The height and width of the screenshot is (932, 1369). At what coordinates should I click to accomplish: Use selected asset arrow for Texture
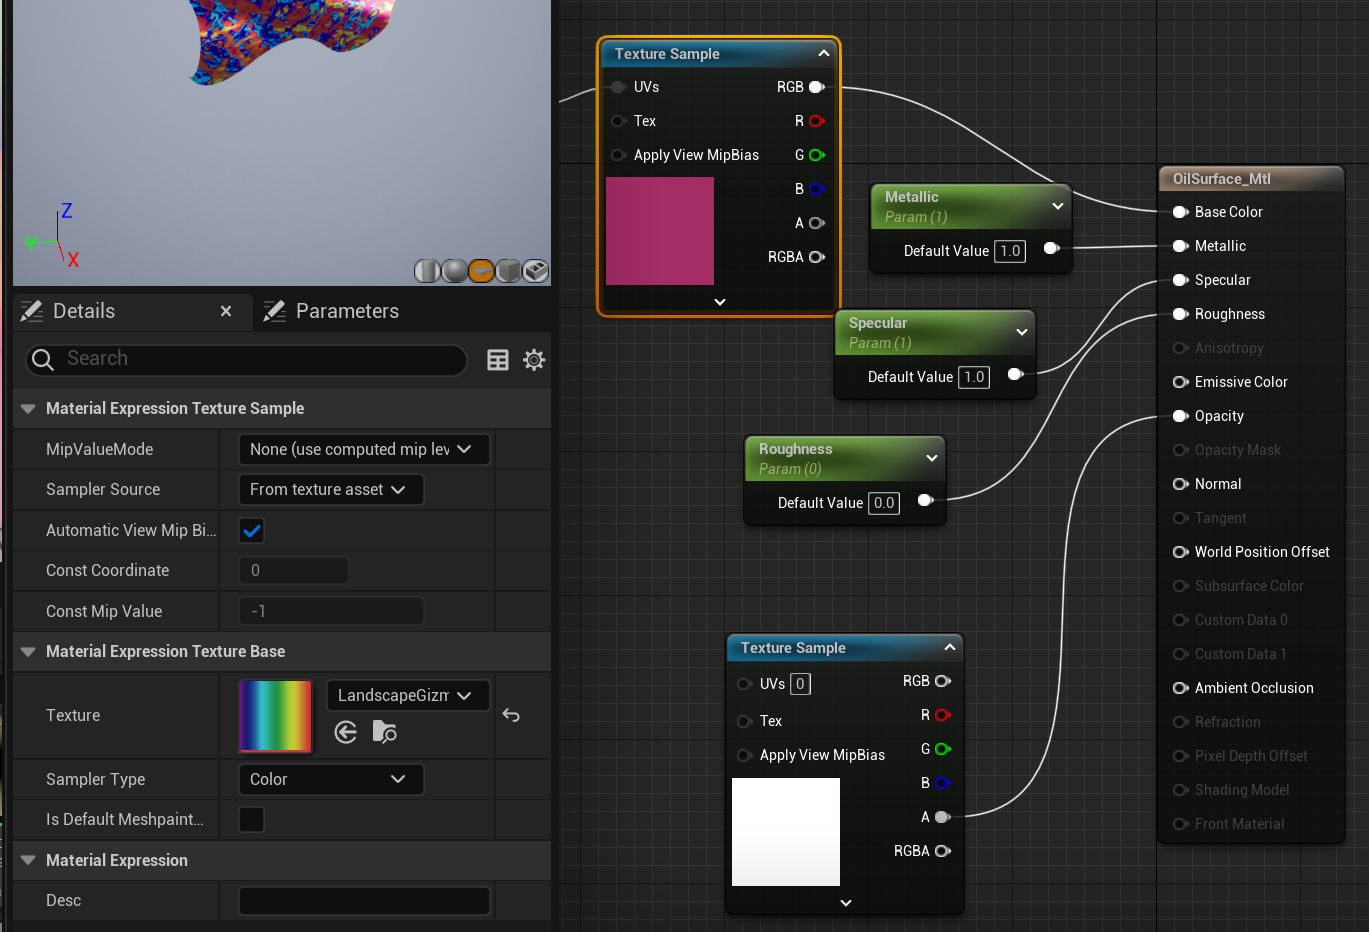point(346,733)
